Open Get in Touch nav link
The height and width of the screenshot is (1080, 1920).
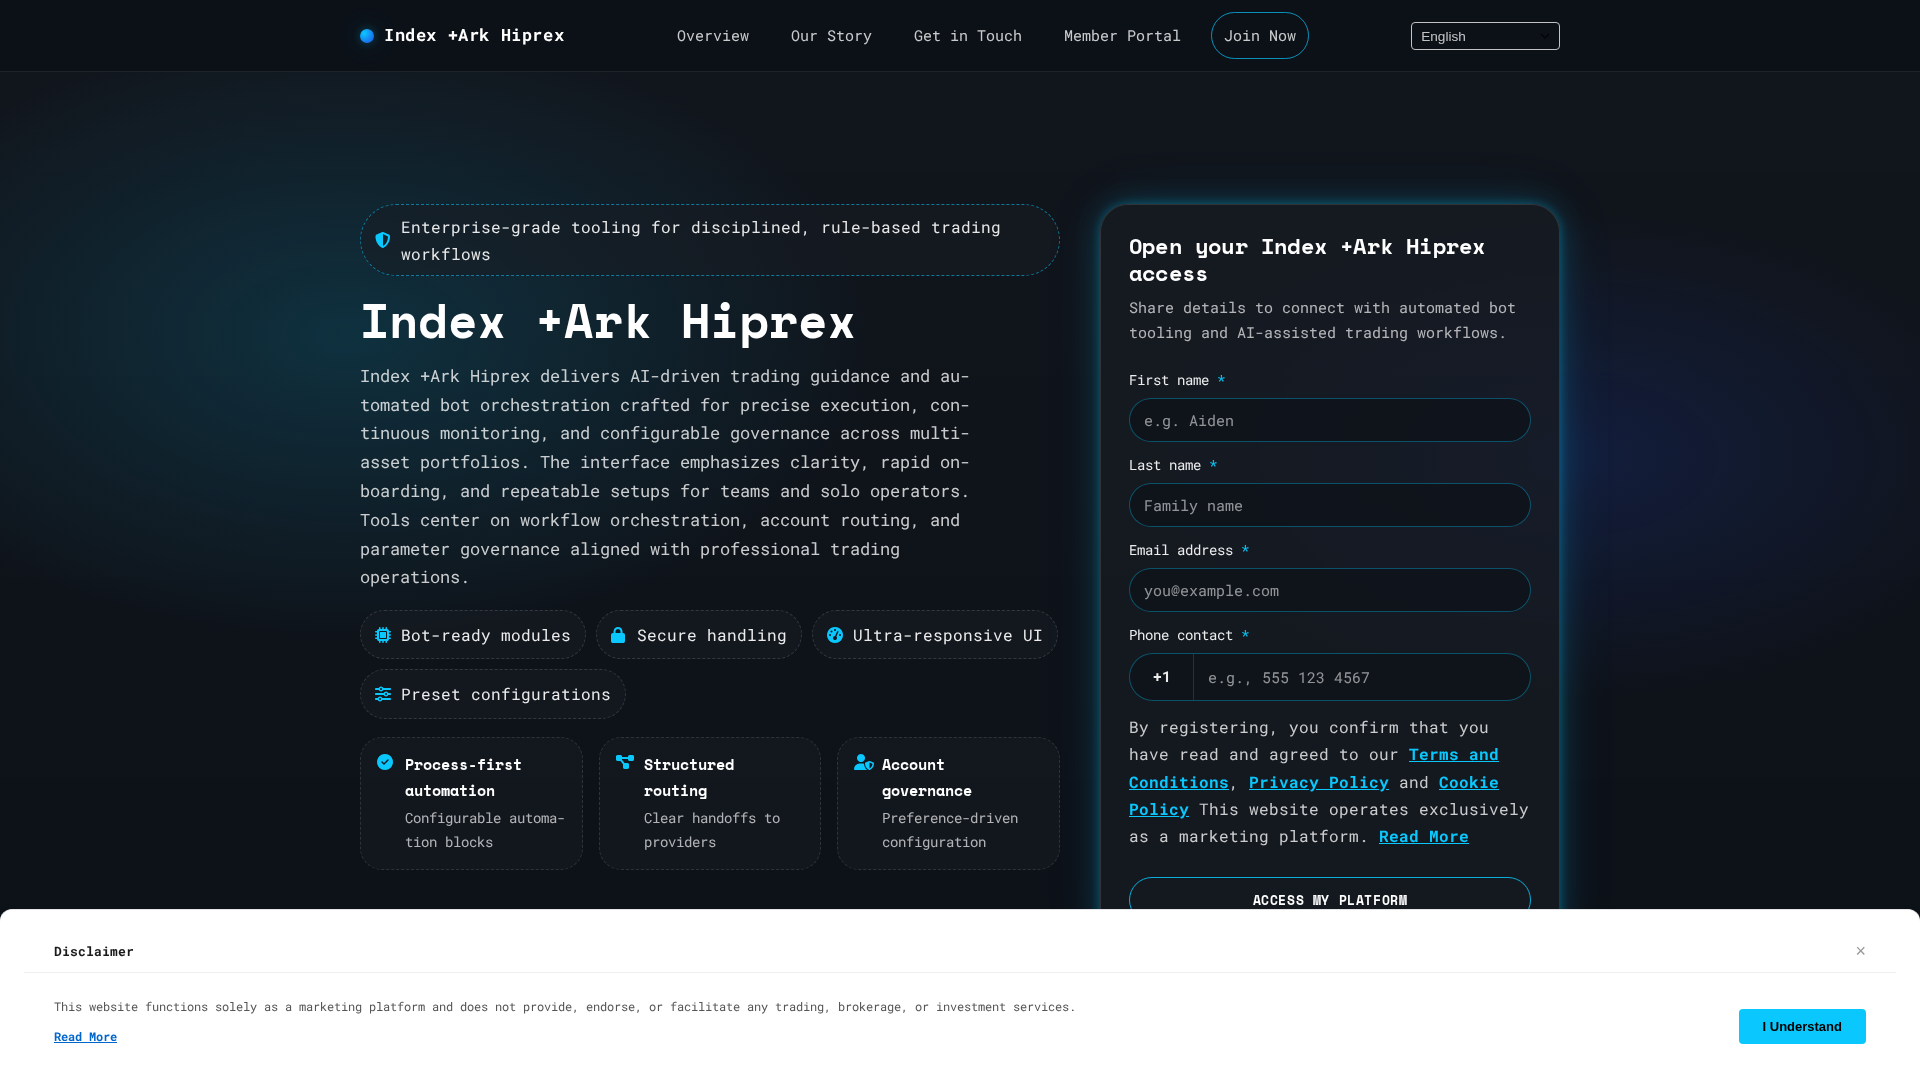pyautogui.click(x=968, y=36)
